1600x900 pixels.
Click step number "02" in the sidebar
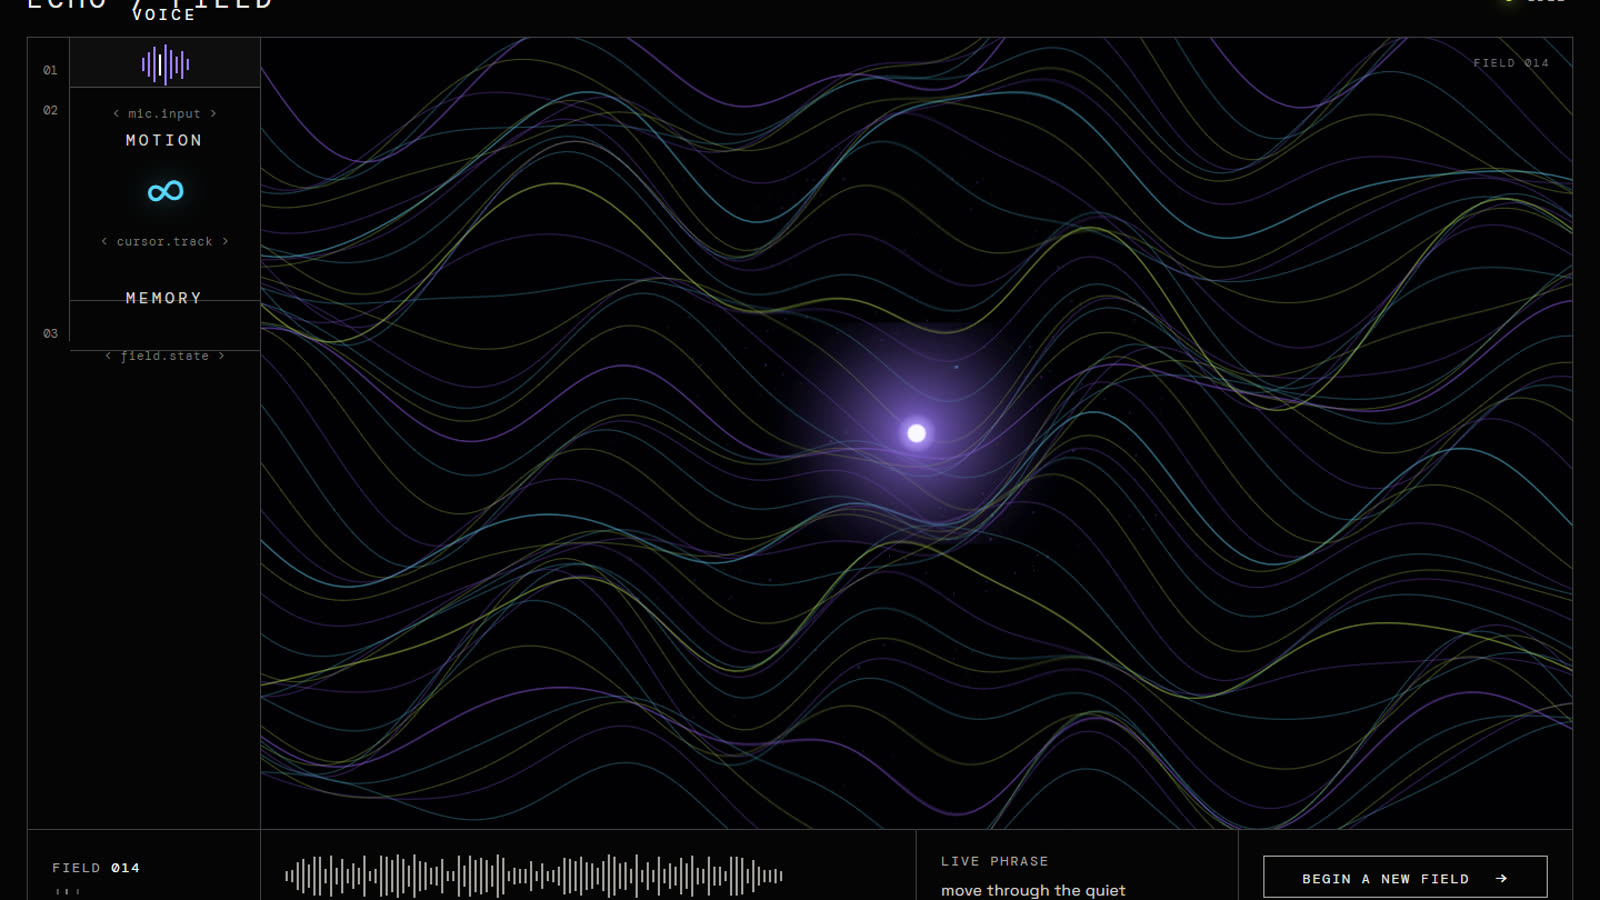[50, 110]
